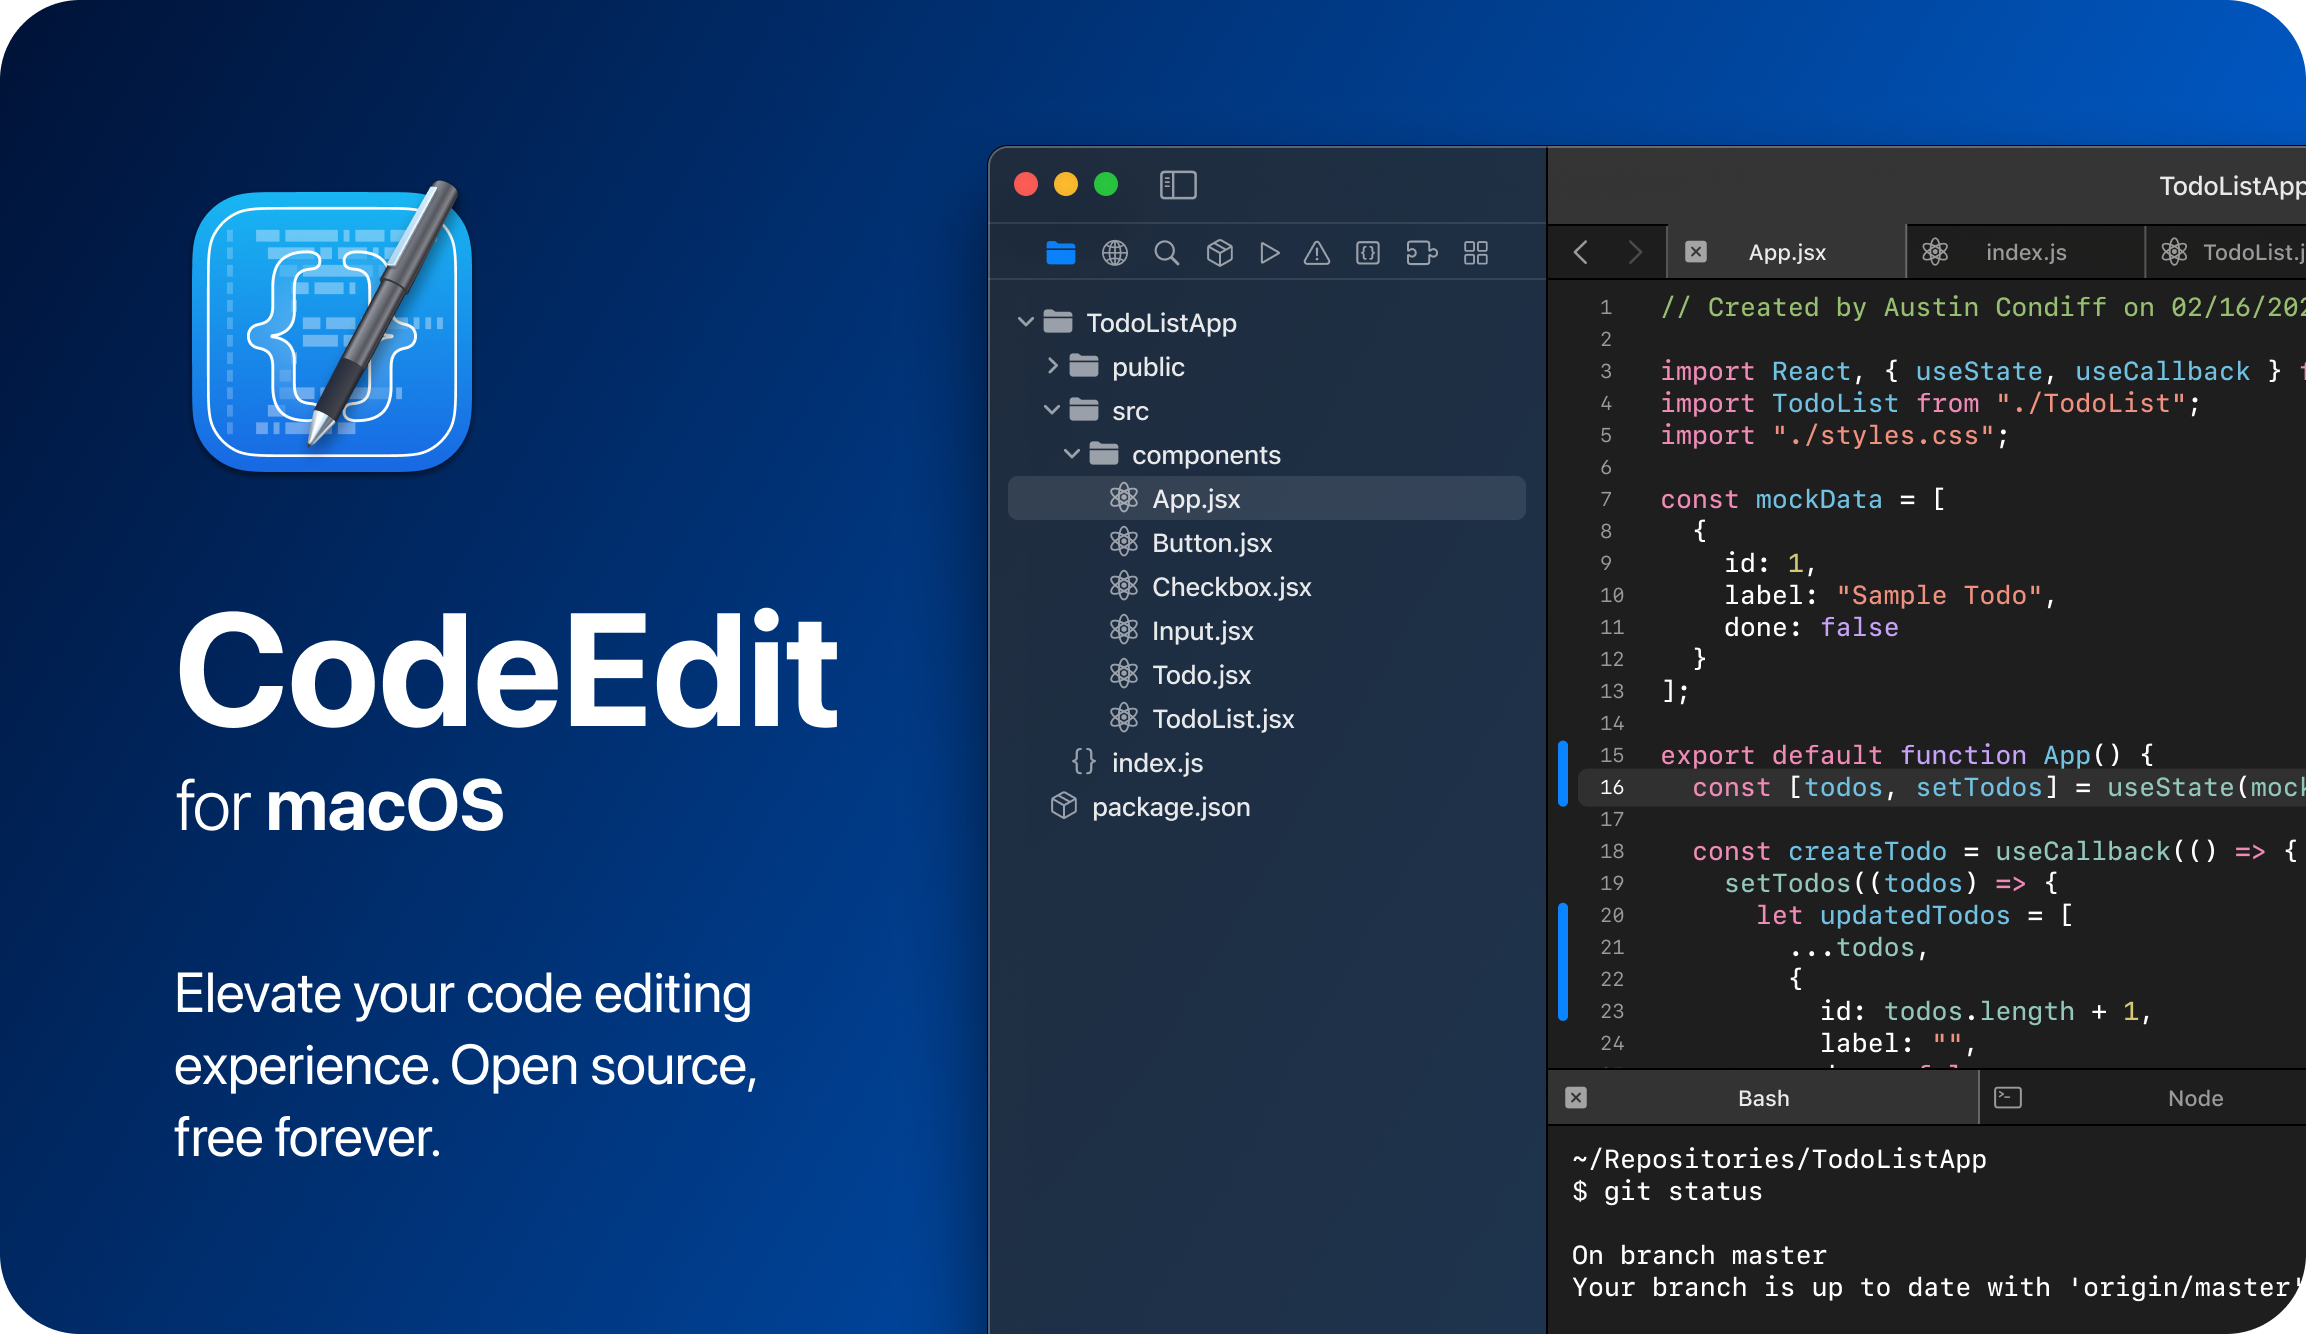
Task: Close the App.jsx editor tab
Action: point(1696,252)
